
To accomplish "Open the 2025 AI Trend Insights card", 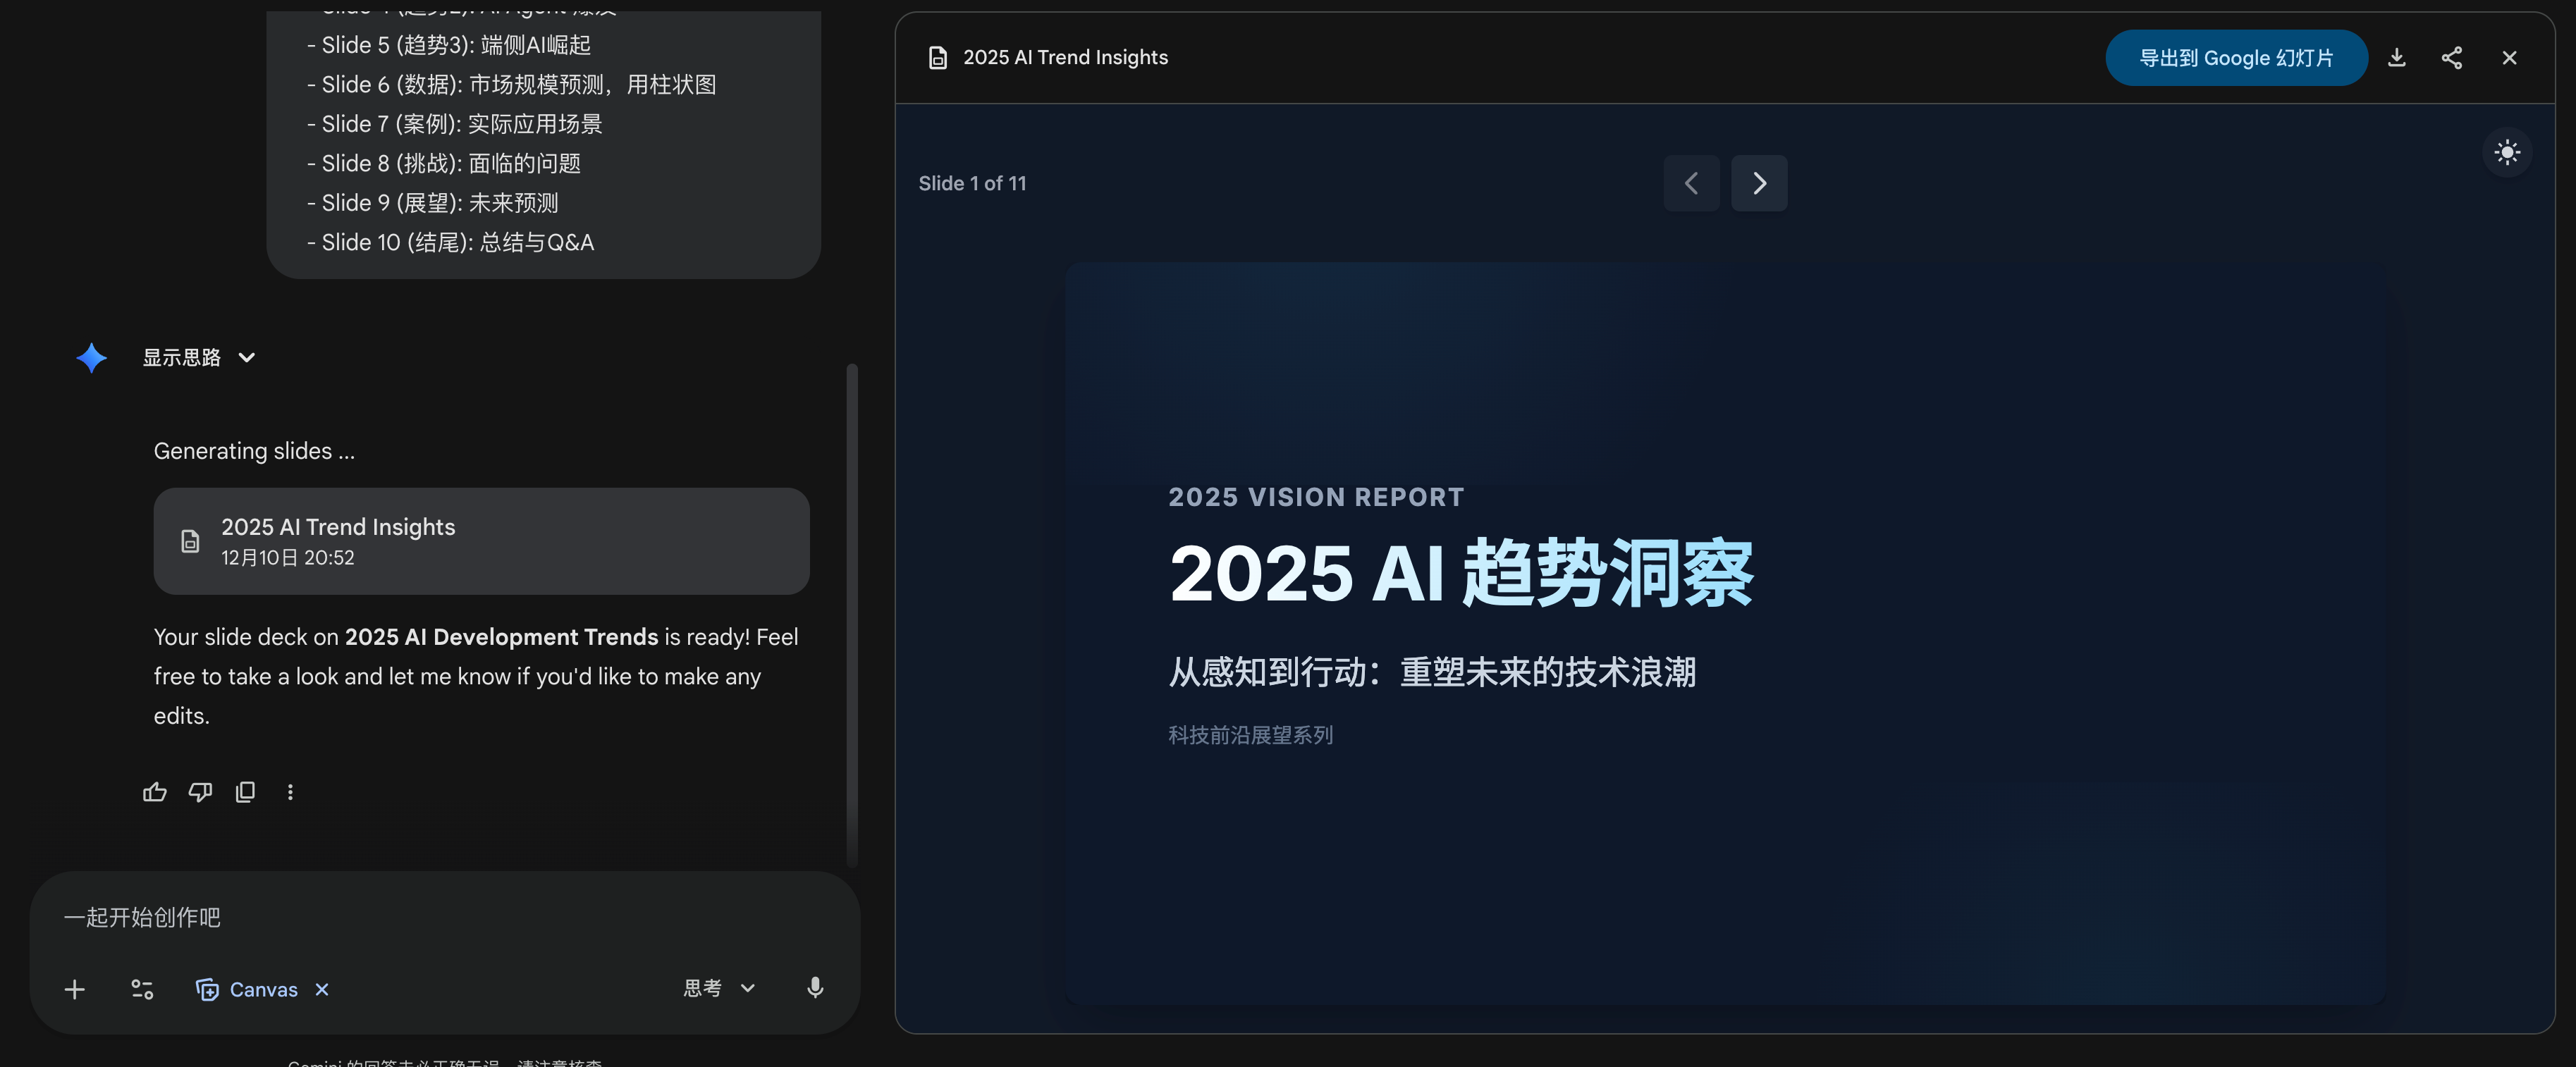I will click(481, 541).
